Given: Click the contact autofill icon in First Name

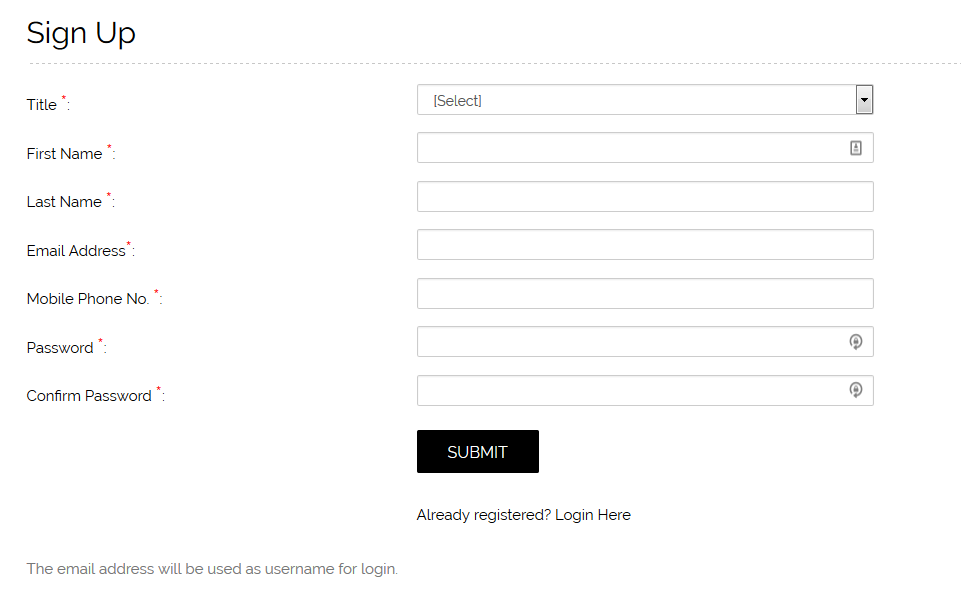Looking at the screenshot, I should point(856,148).
